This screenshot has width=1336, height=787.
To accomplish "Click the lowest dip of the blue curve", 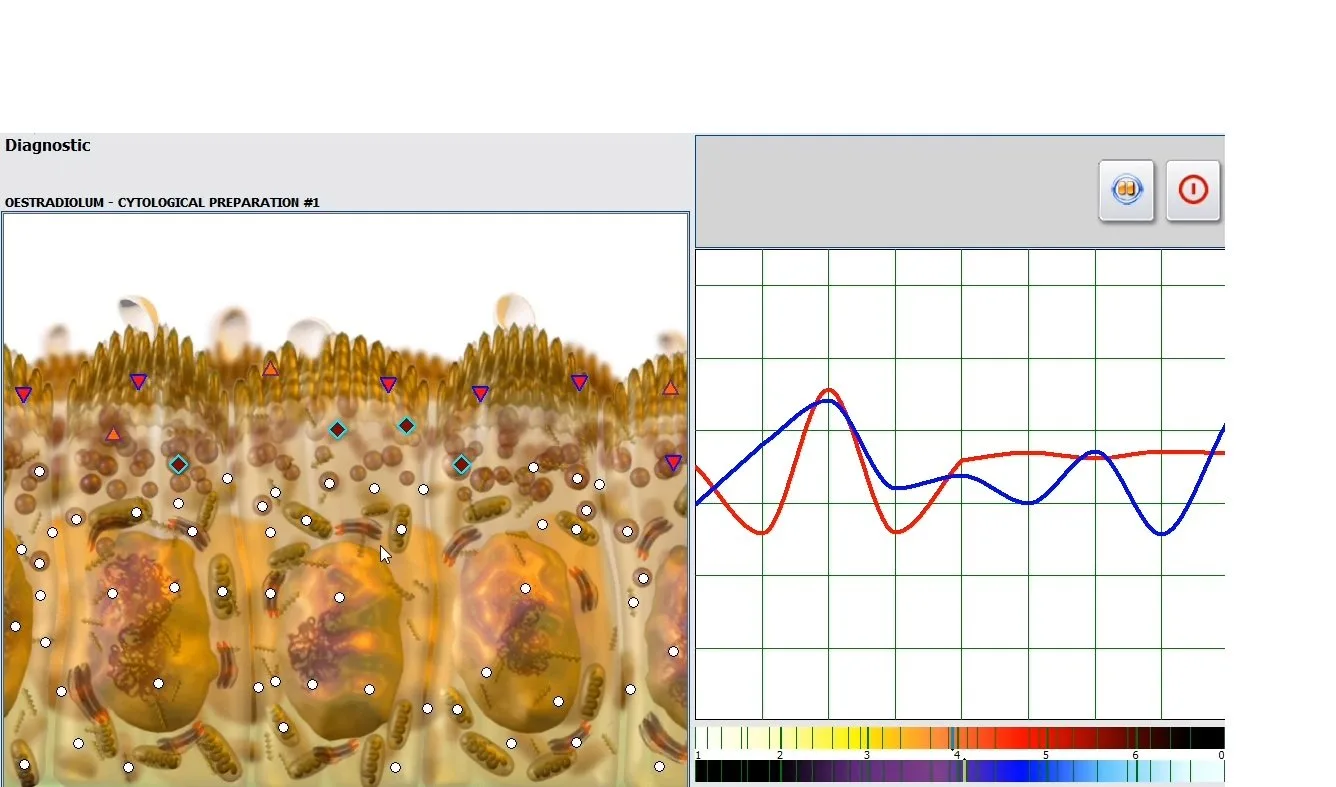I will pos(1162,533).
